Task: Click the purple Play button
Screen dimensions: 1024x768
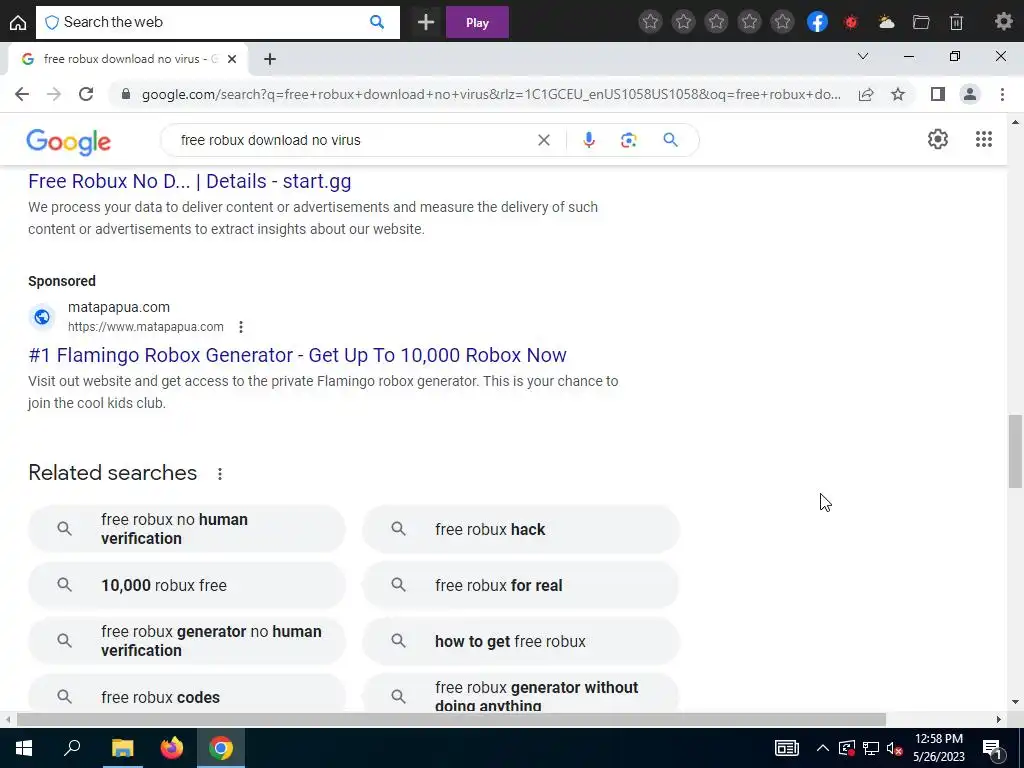Action: (x=477, y=22)
